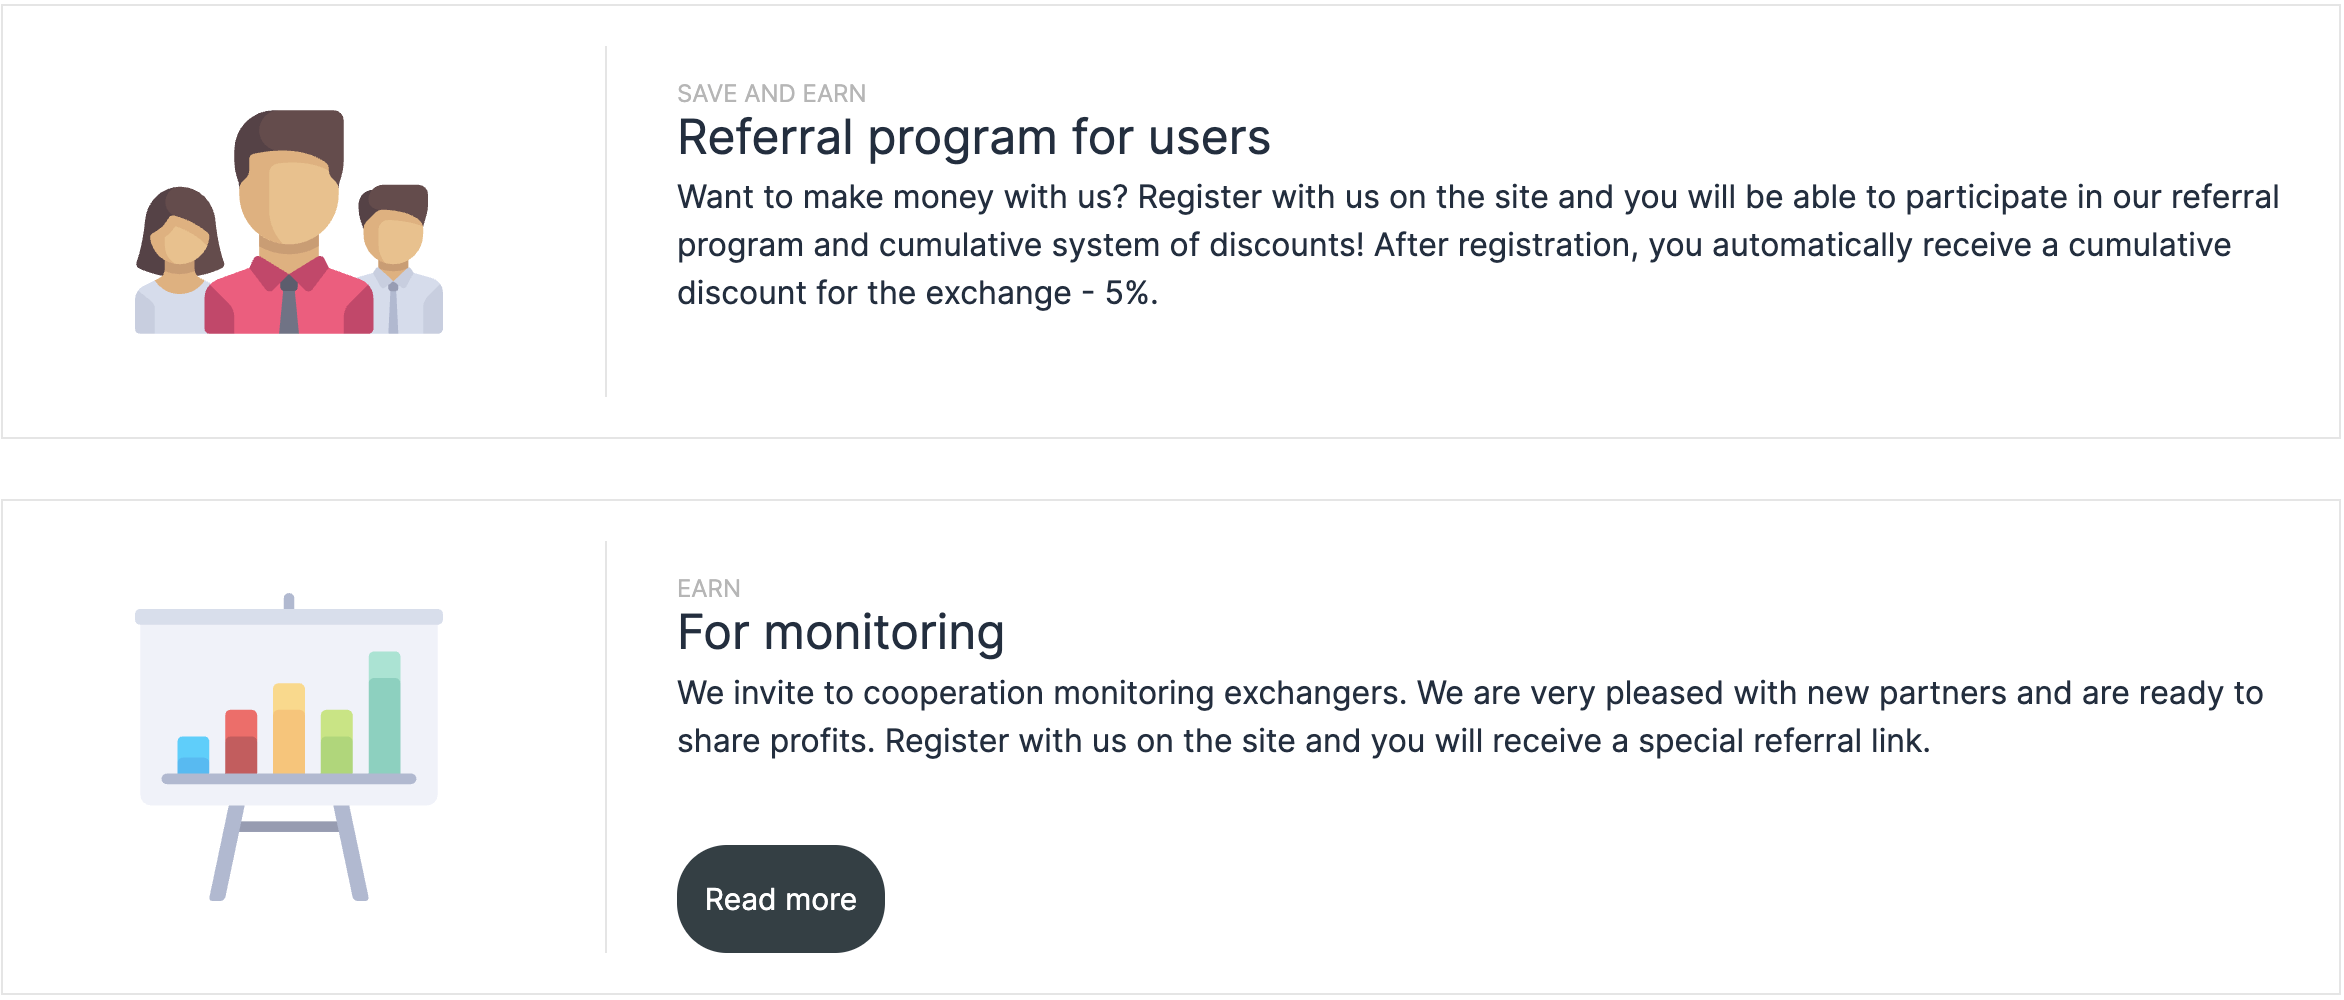Screen dimensions: 2344x1000
Task: Click the red bar in the chart
Action: 241,741
